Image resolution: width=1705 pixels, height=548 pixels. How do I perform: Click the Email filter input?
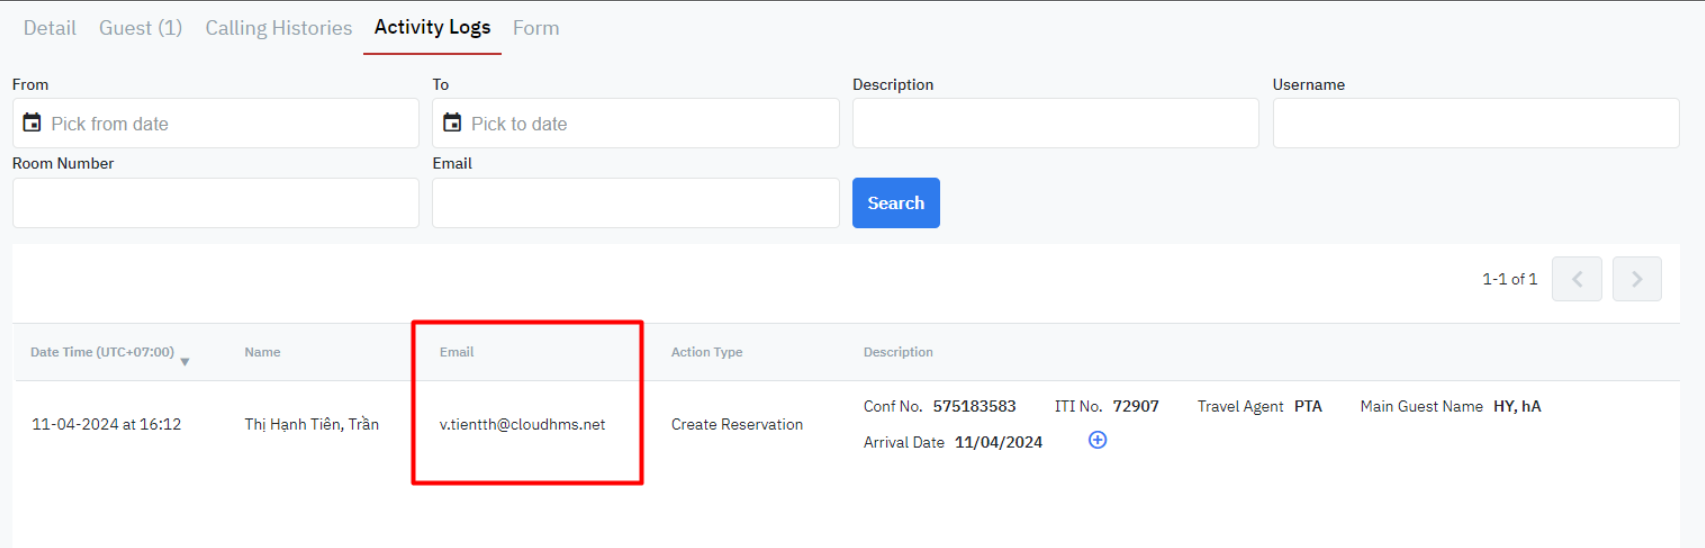pos(635,203)
